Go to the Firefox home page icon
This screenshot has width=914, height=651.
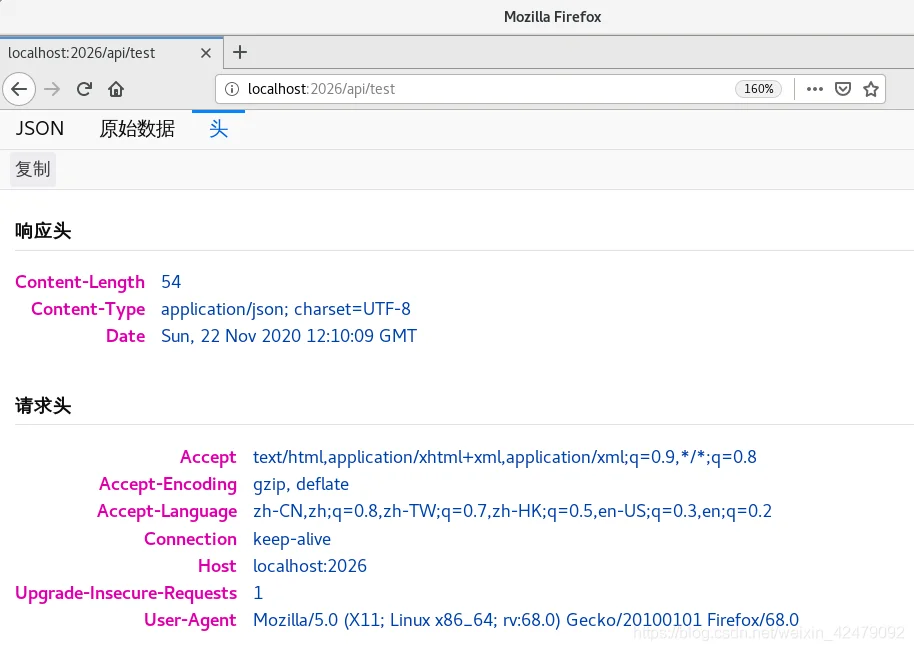click(x=116, y=89)
